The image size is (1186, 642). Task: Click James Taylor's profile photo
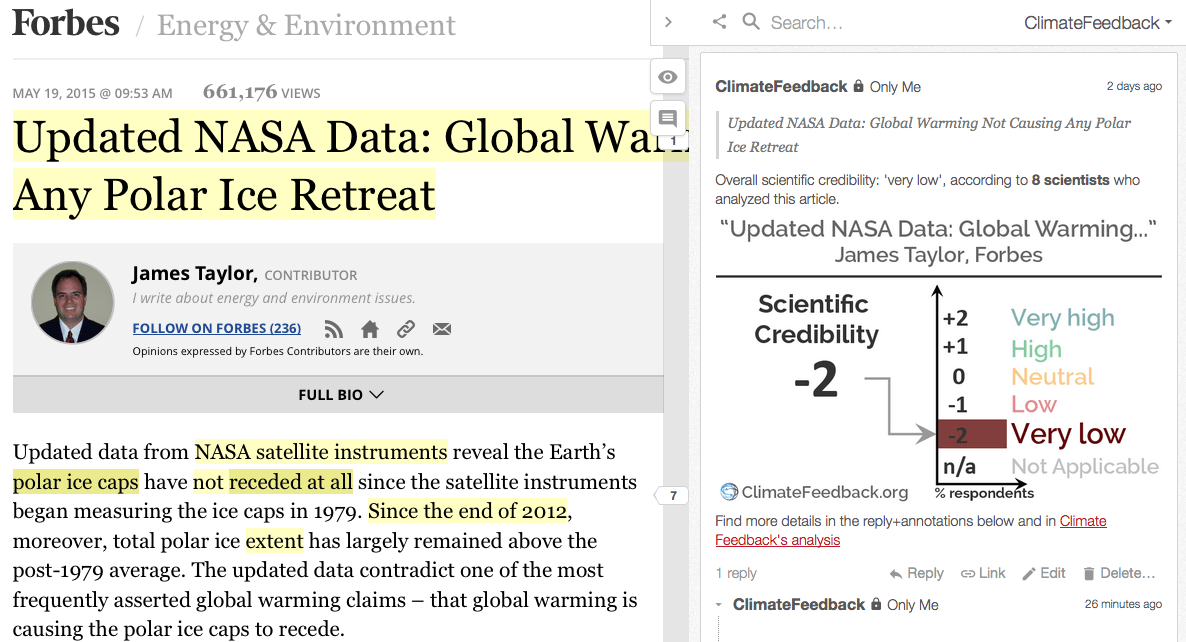point(73,302)
